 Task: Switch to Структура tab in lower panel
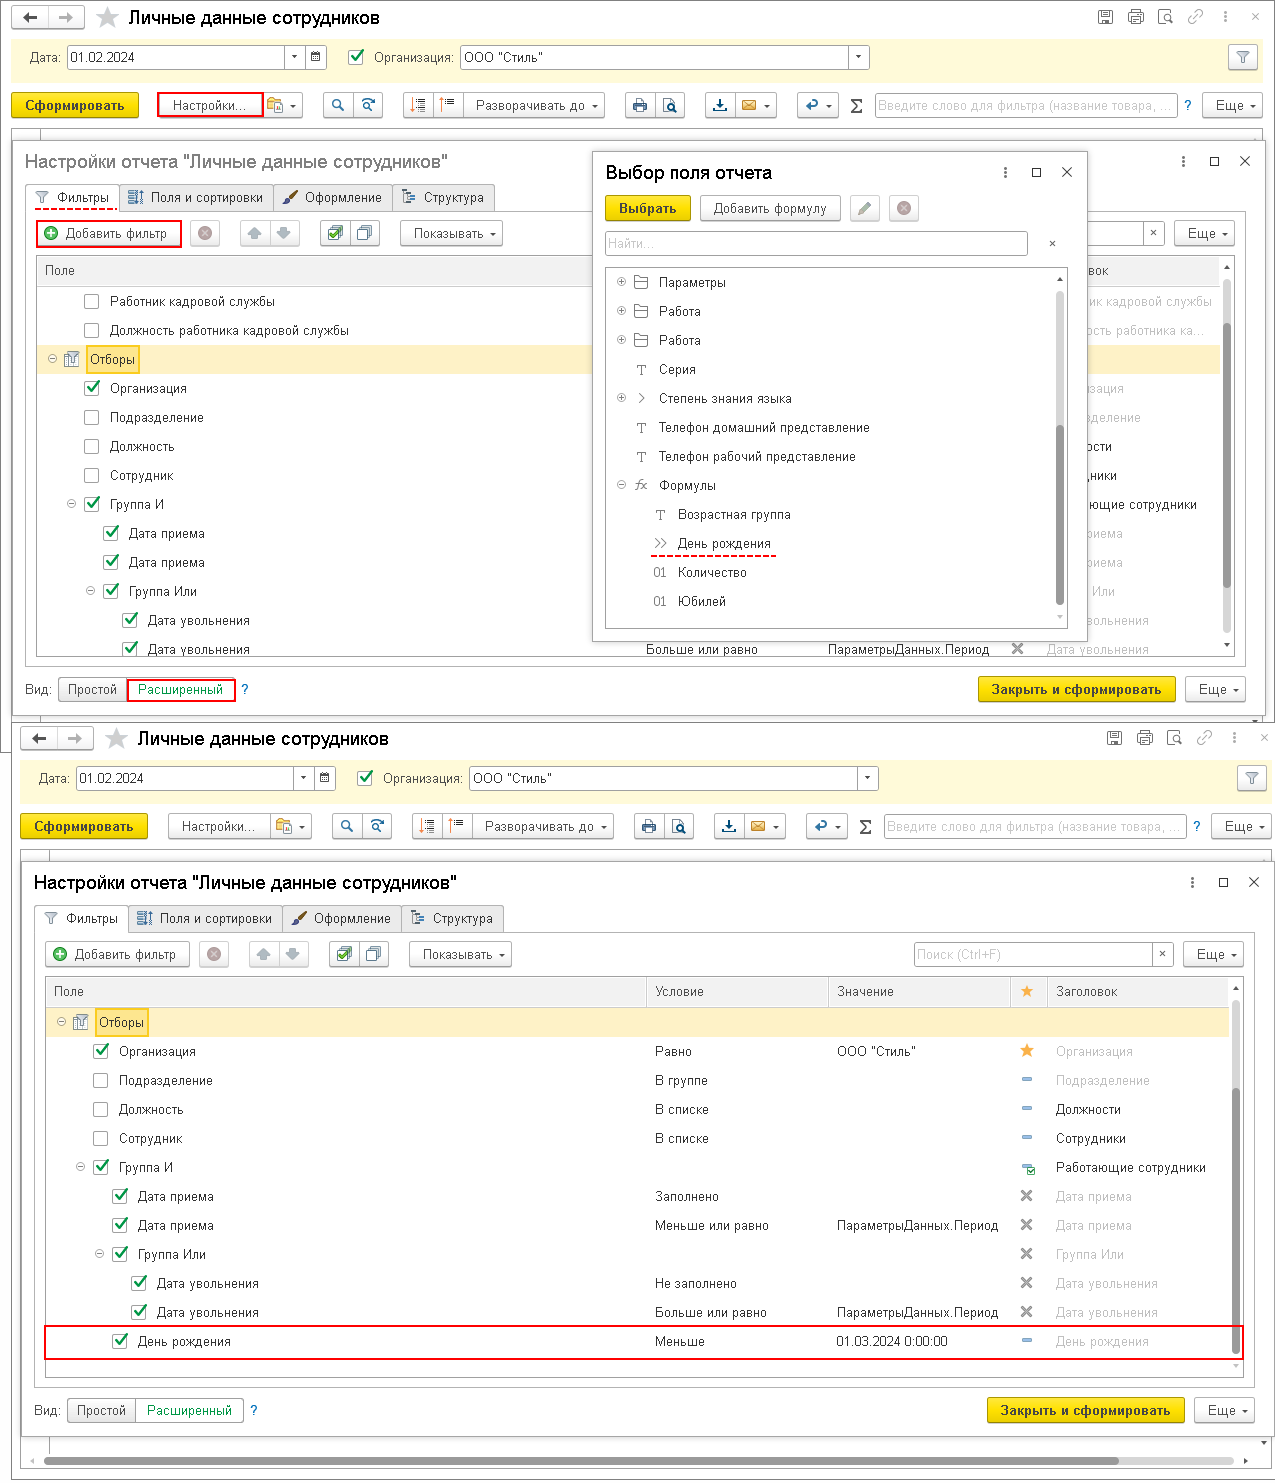coord(452,918)
